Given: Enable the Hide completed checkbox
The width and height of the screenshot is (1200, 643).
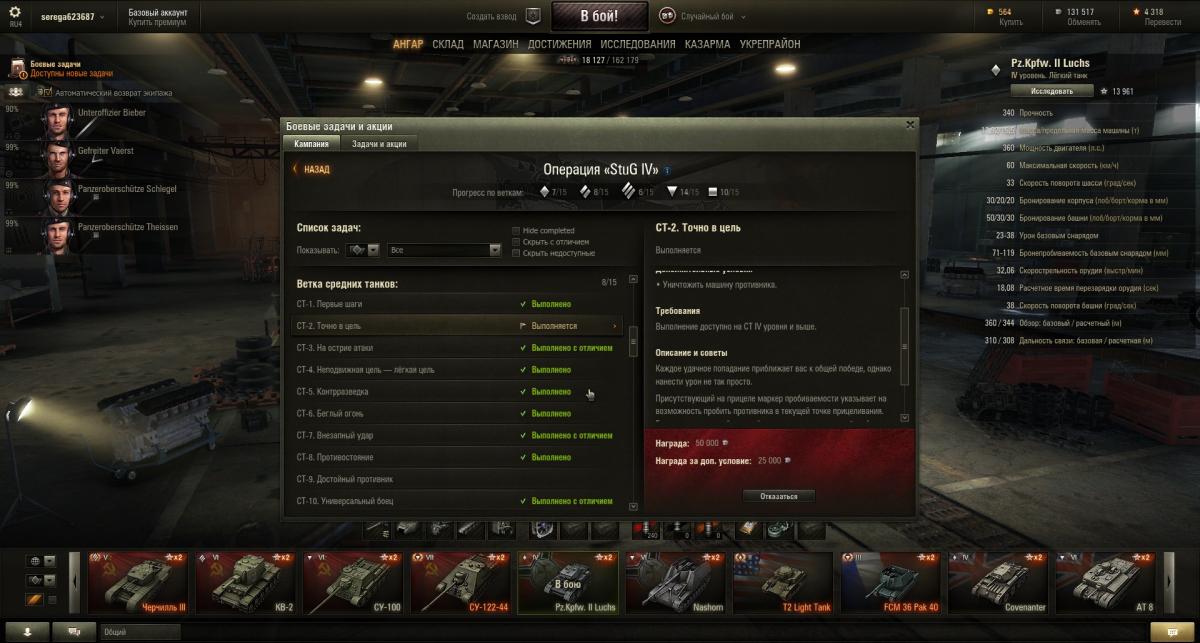Looking at the screenshot, I should pos(516,230).
